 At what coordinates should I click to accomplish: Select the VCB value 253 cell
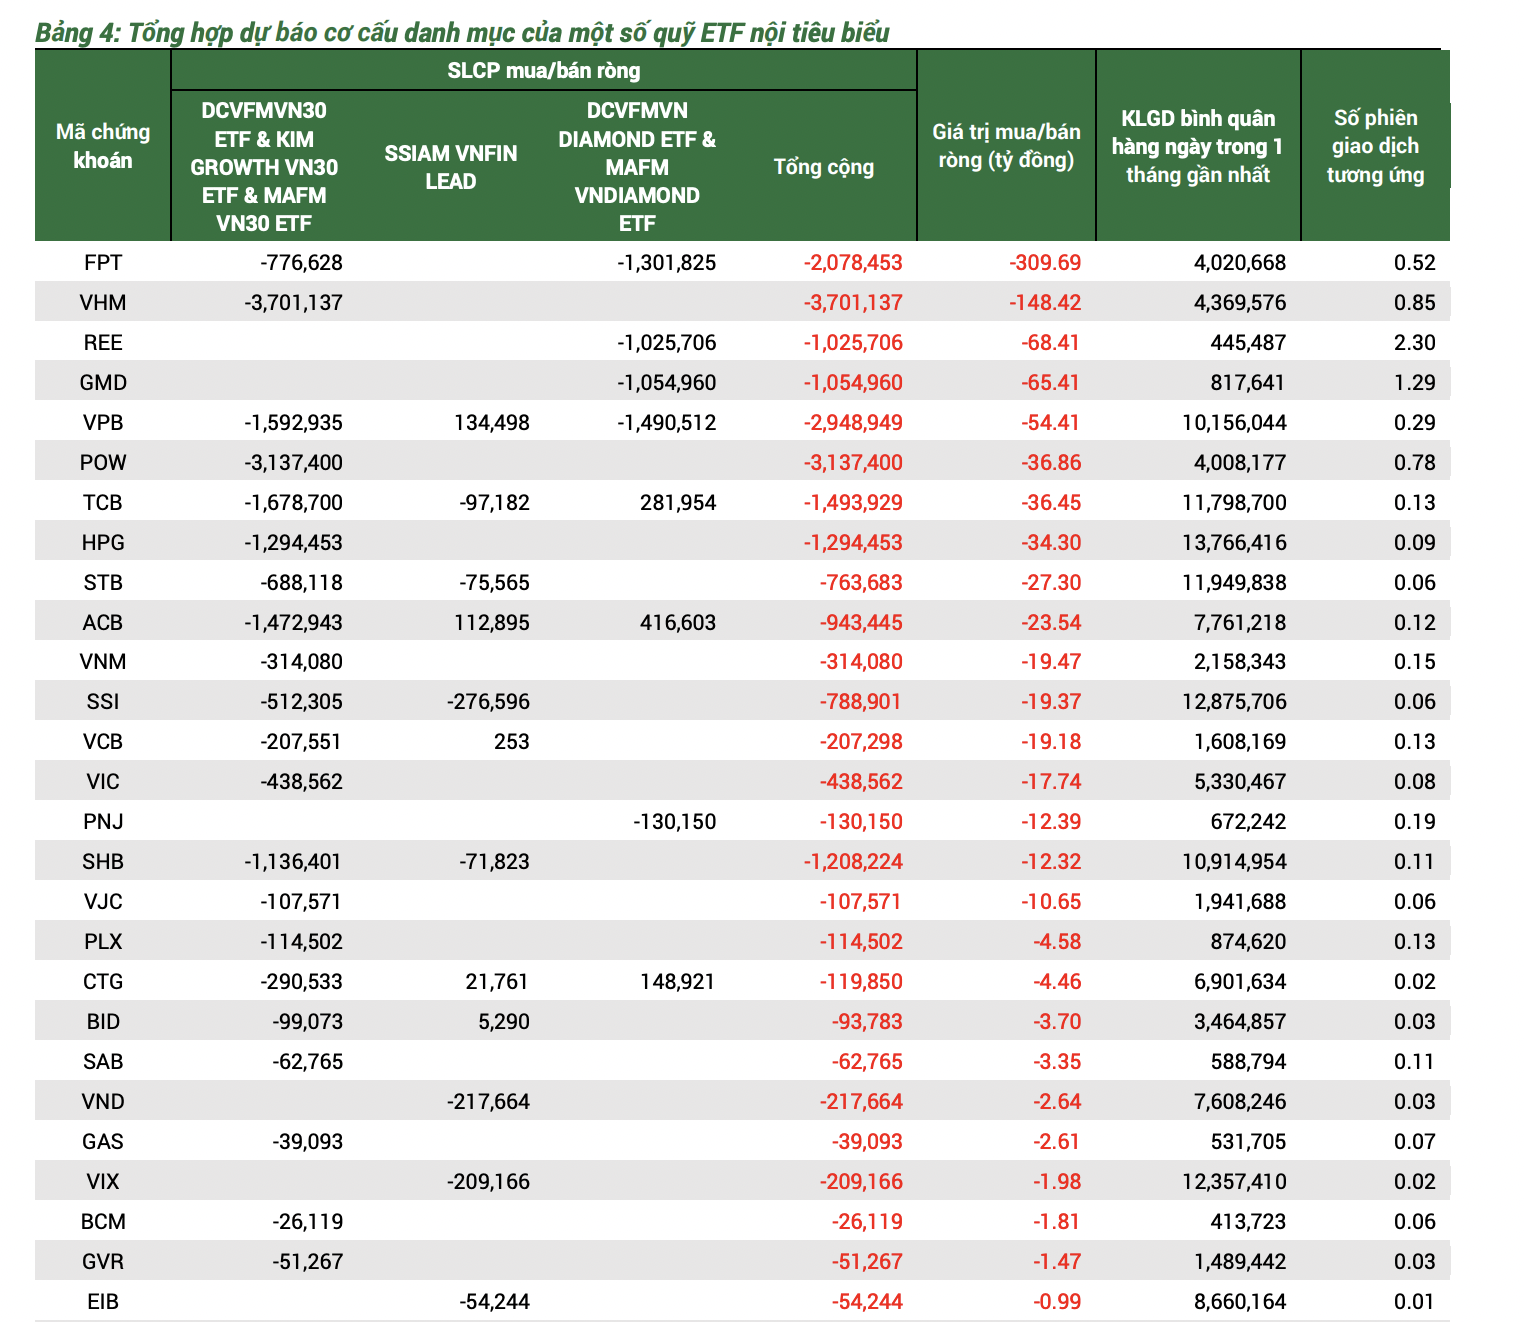(511, 742)
